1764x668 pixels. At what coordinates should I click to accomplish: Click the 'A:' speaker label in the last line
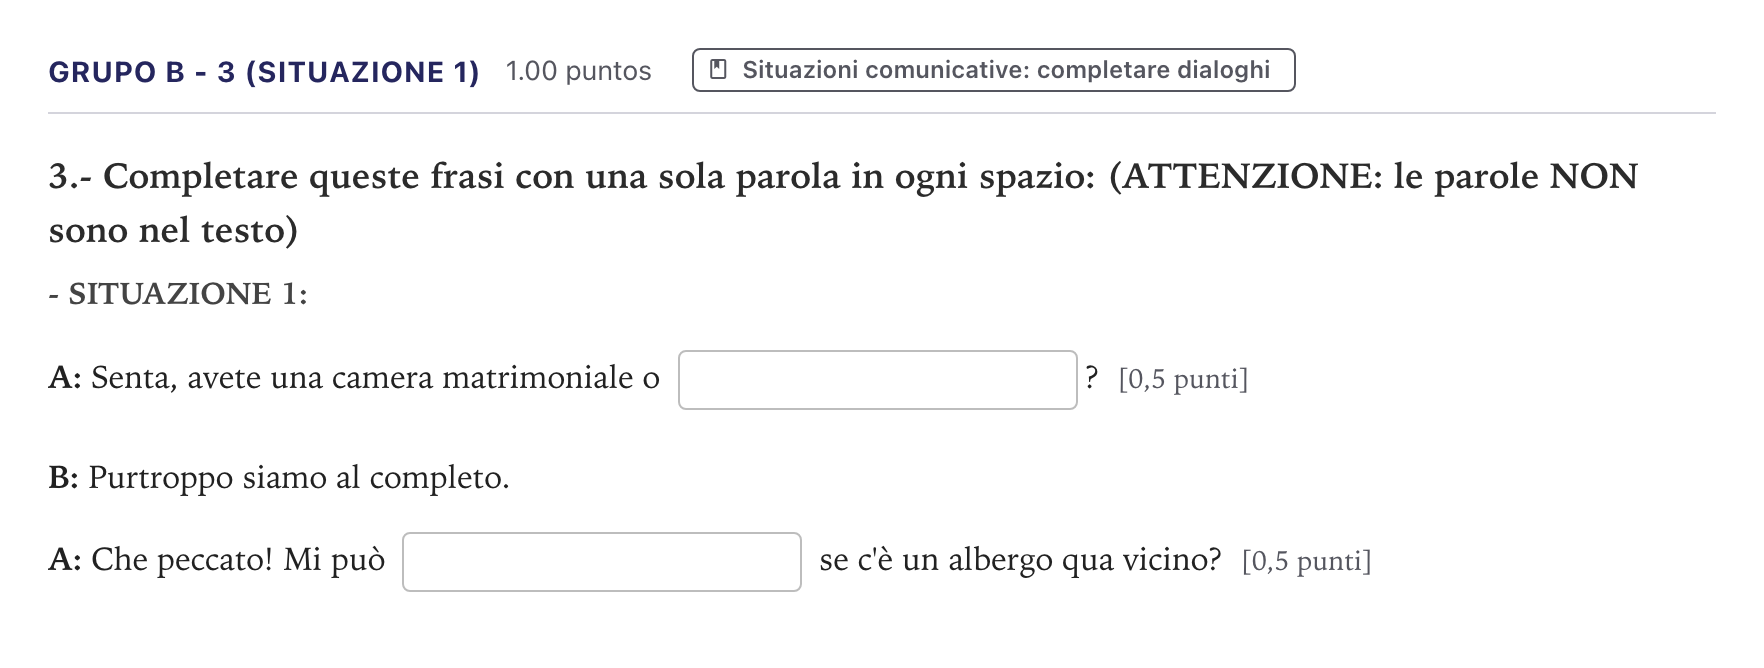tap(65, 560)
